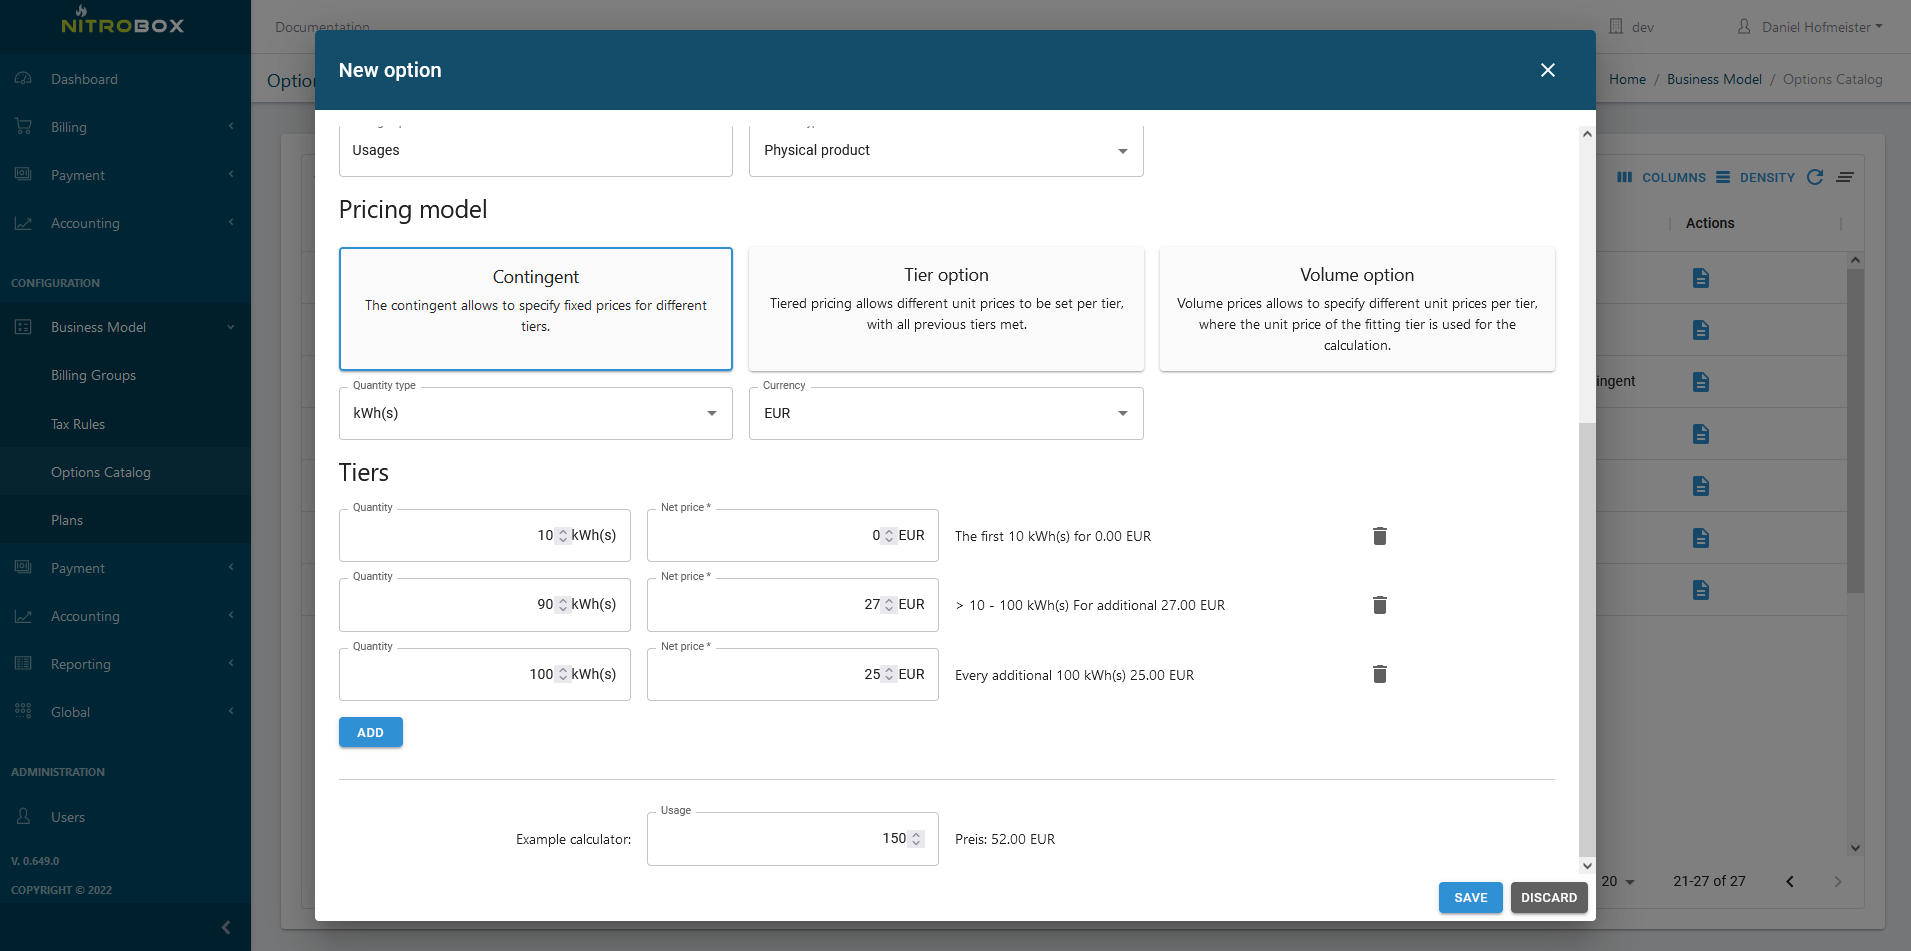Screen dimensions: 1911x951
Task: Select the Volume option pricing model
Action: coord(1356,308)
